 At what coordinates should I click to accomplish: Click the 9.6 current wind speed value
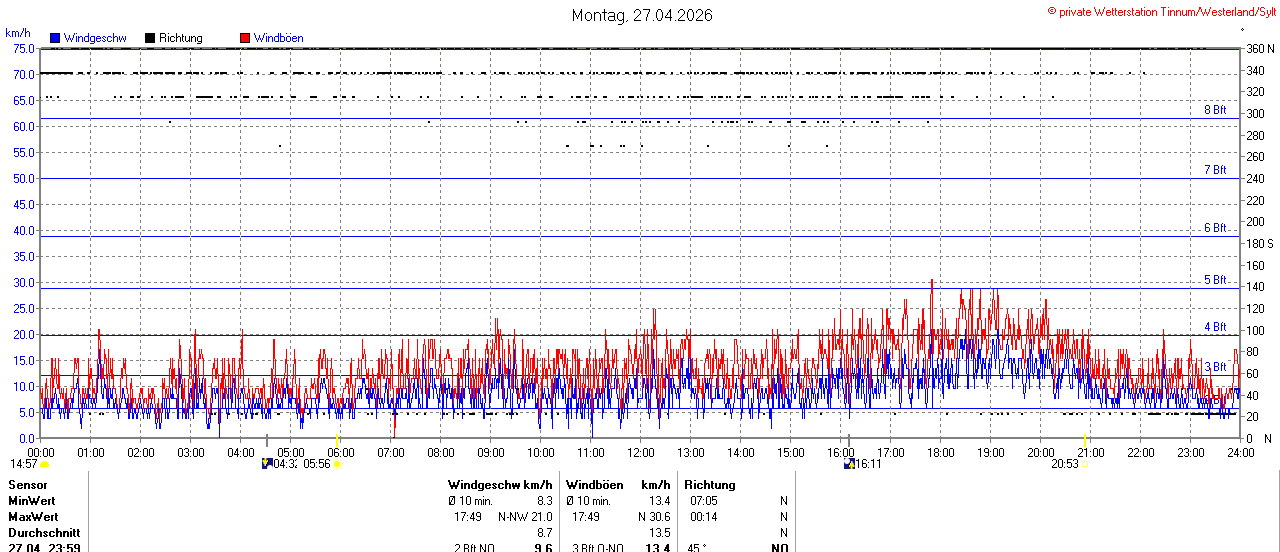(x=544, y=548)
